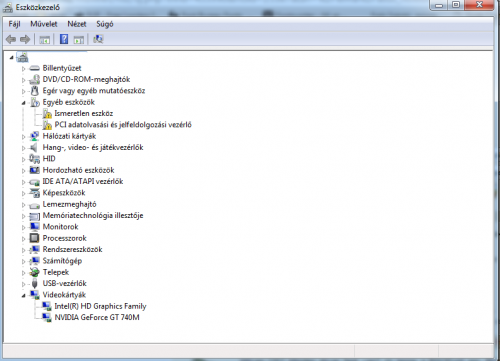Minimize the Eszközkezelő window
This screenshot has width=500, height=361.
coord(439,5)
